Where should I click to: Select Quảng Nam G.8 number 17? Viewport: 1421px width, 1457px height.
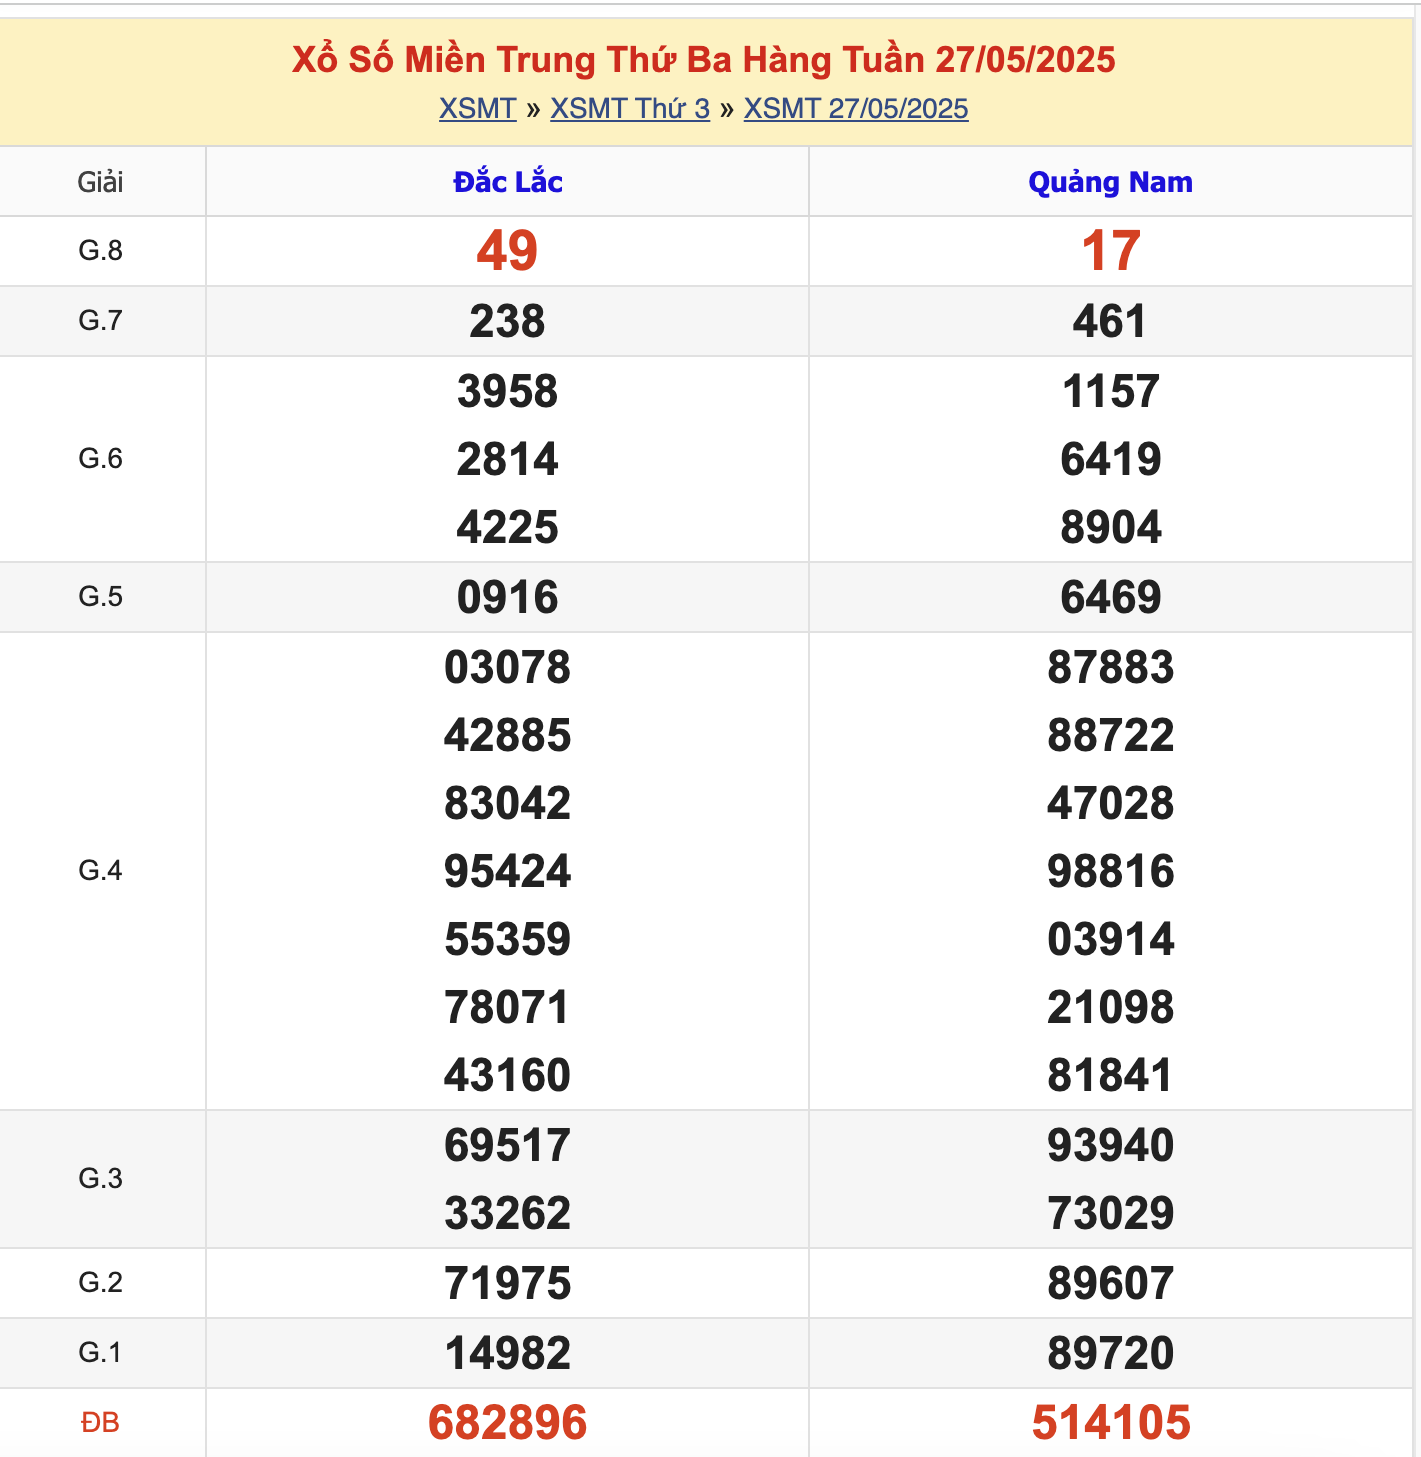(x=1111, y=250)
